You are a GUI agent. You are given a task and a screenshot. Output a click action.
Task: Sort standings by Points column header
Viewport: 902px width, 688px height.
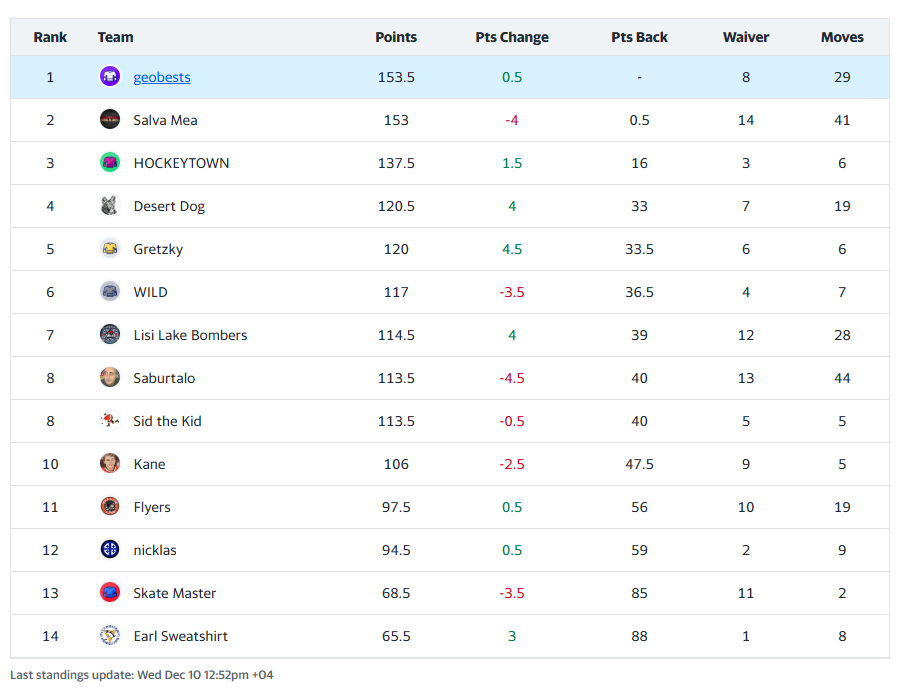click(396, 37)
